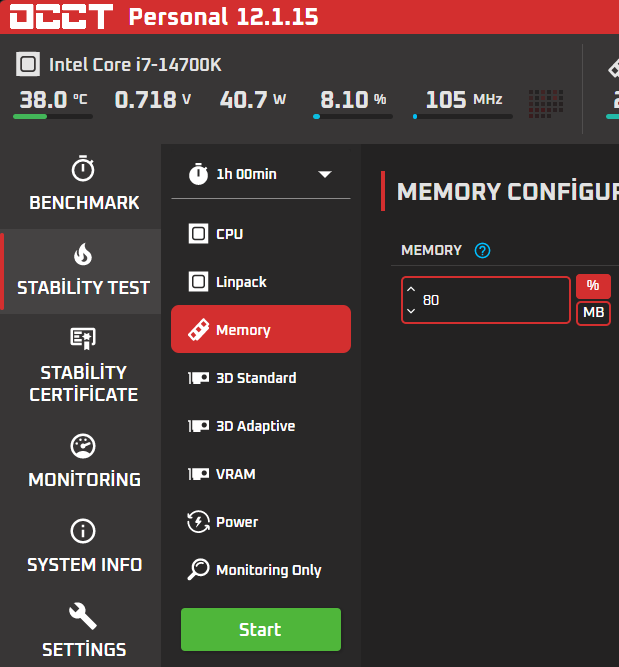Click the CPU temperature green bar
The height and width of the screenshot is (667, 619).
53,117
